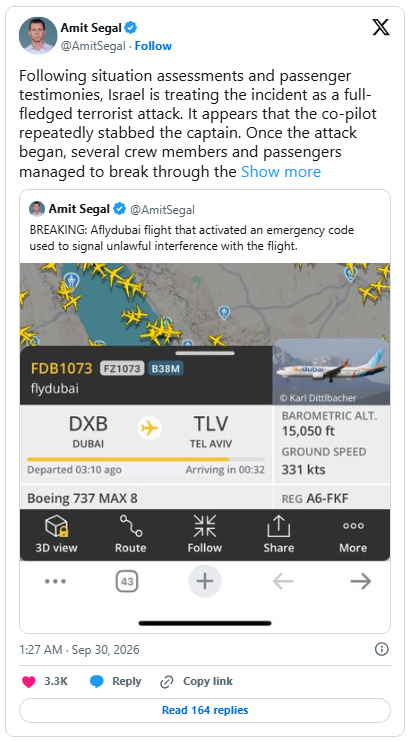Click the X logo icon
The image size is (410, 742).
pyautogui.click(x=381, y=28)
